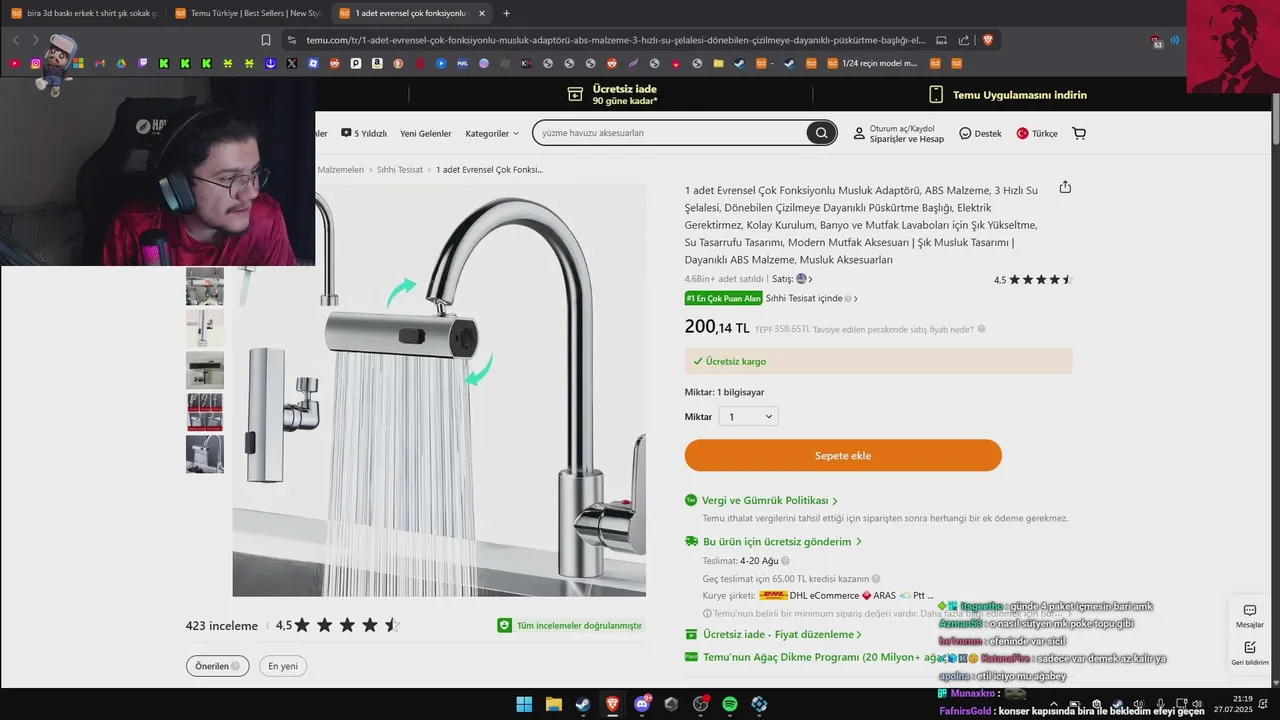Click the main faucet product image
Viewport: 1280px width, 720px height.
click(x=439, y=390)
